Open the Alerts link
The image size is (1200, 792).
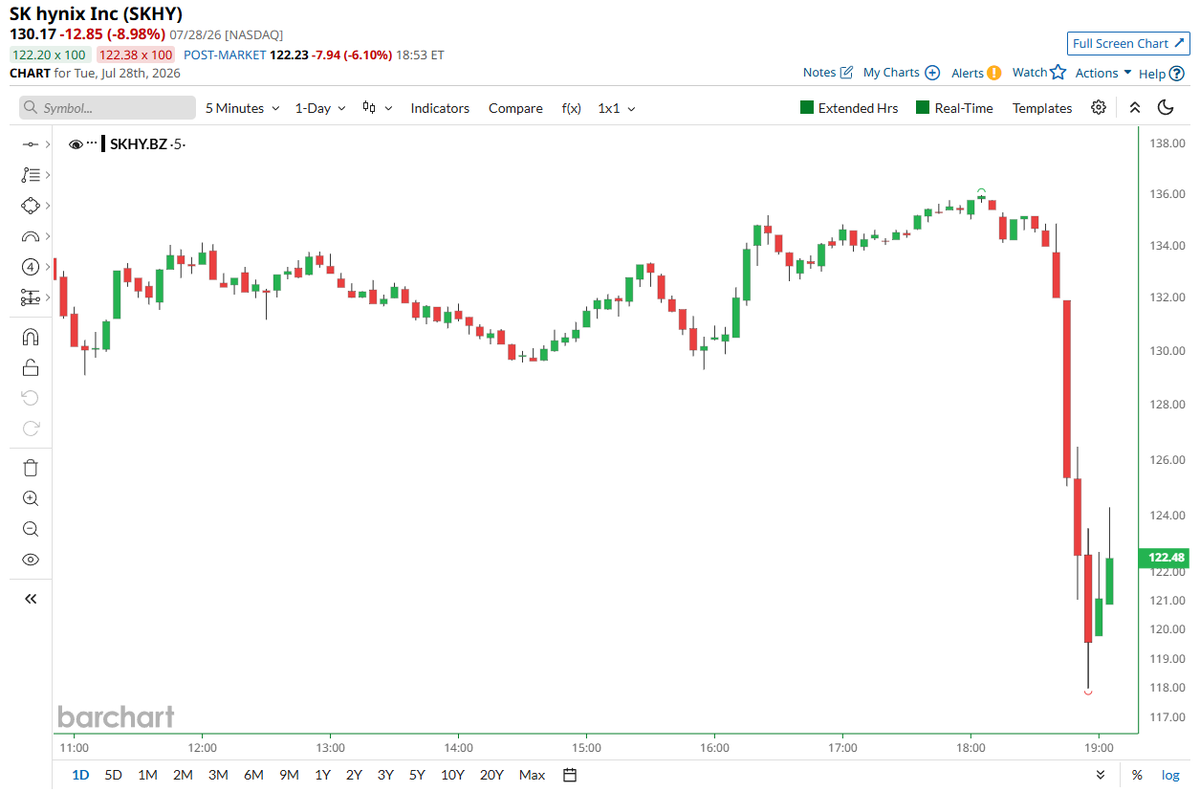[967, 73]
